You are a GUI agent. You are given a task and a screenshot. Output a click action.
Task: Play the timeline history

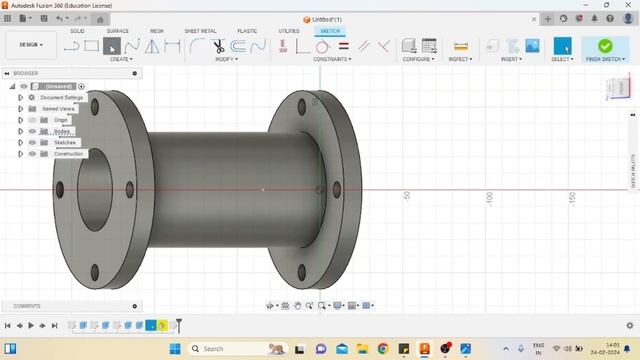tap(31, 326)
